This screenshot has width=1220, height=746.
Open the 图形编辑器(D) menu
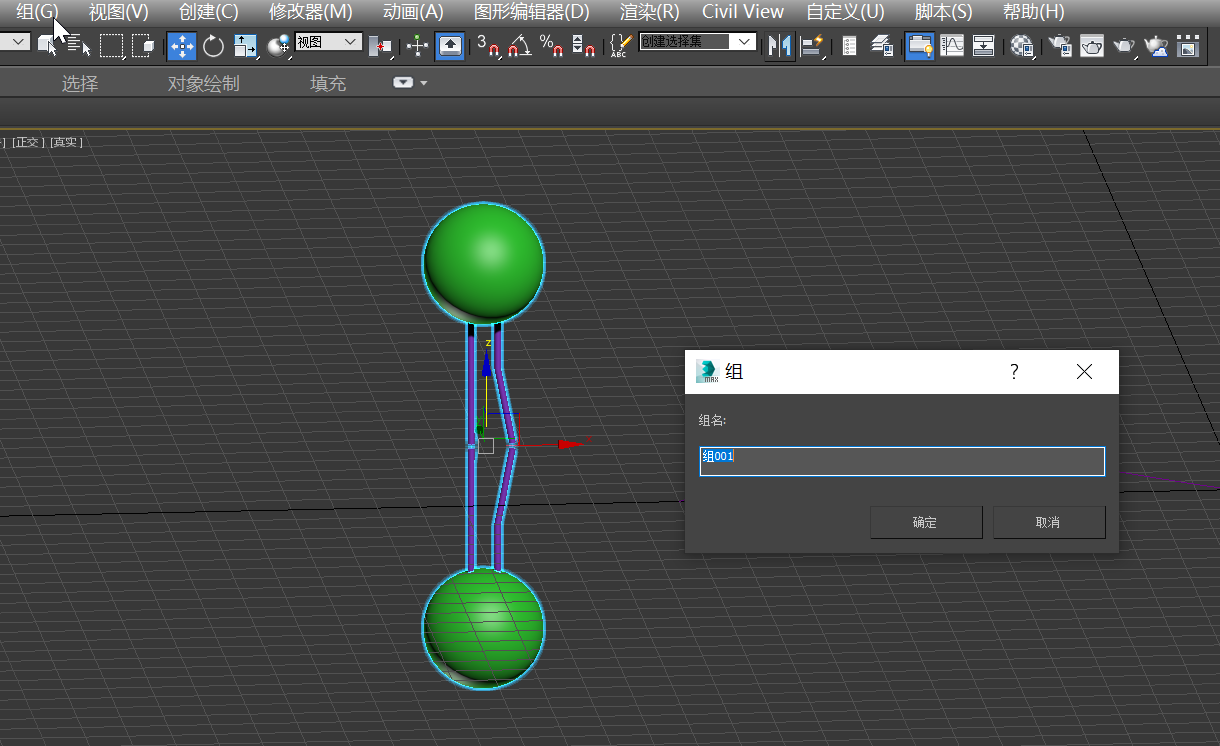pos(532,12)
